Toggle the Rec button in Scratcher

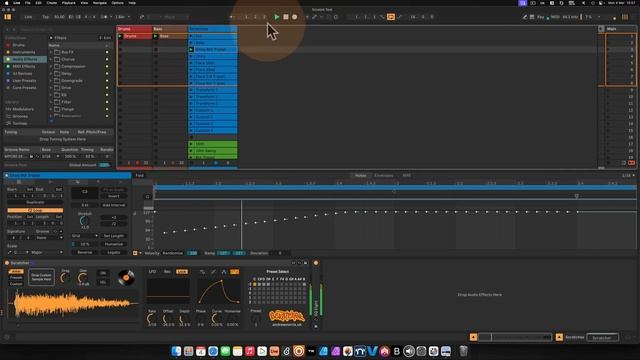tap(167, 272)
